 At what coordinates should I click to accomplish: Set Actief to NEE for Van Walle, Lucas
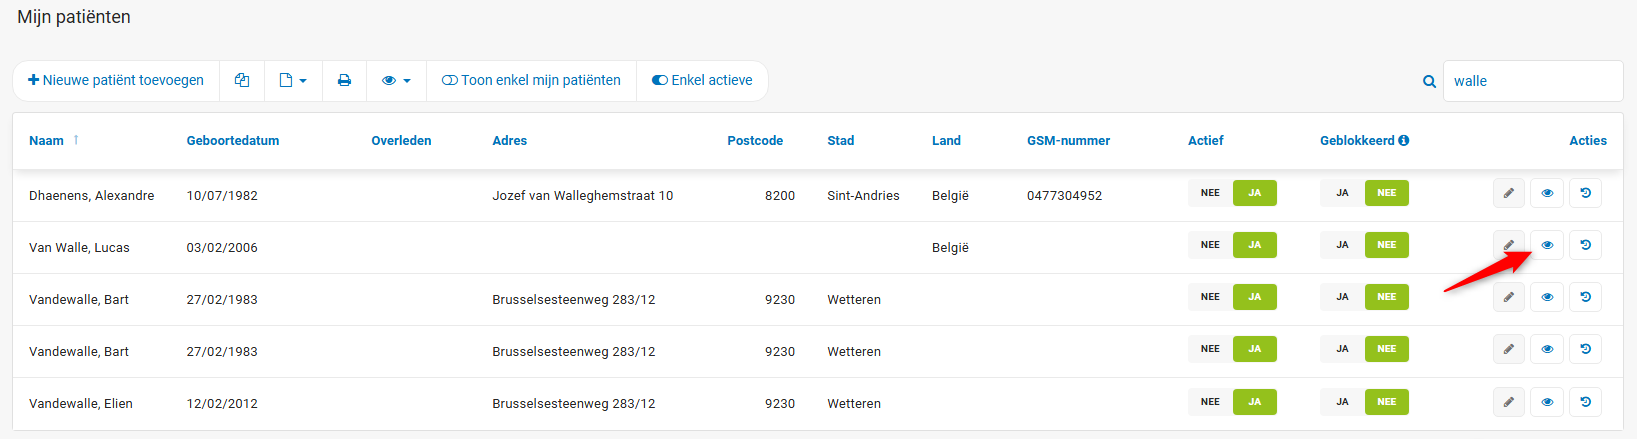coord(1210,245)
